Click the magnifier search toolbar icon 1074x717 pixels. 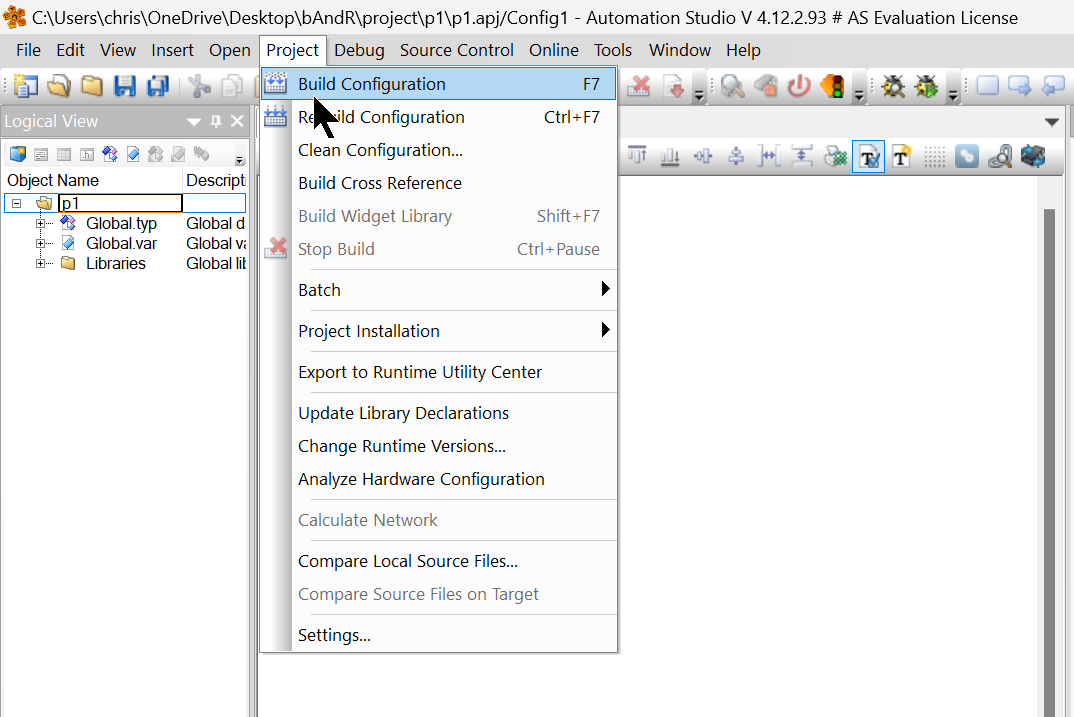pyautogui.click(x=732, y=86)
